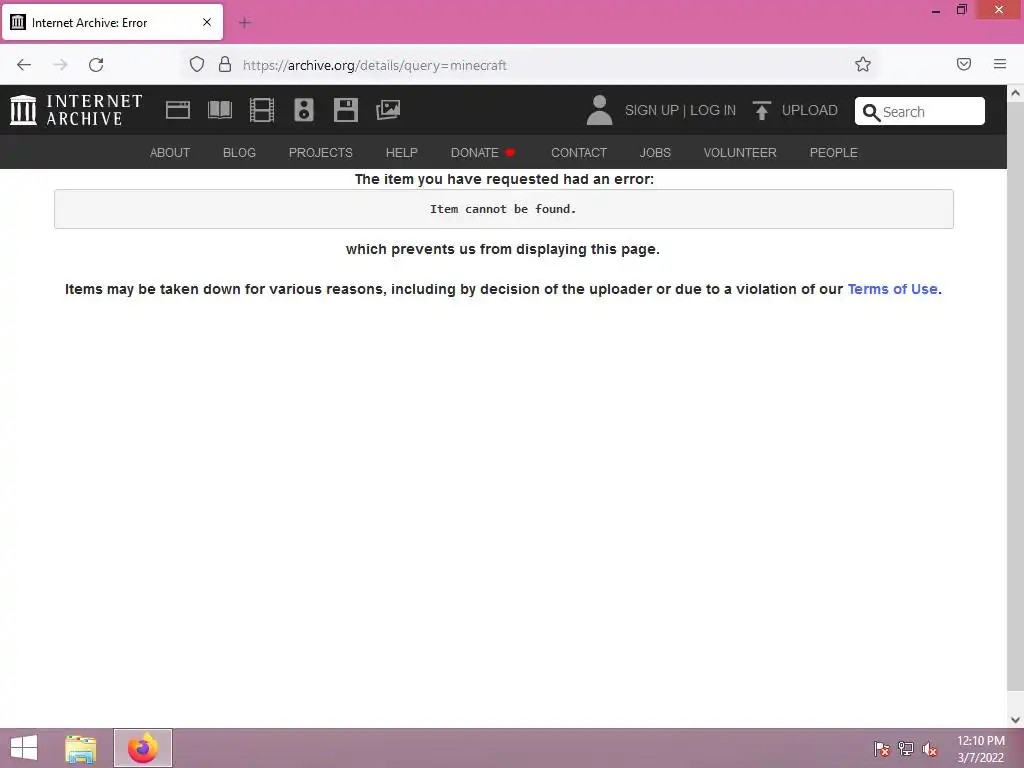This screenshot has width=1024, height=768.
Task: Open the Web (Wayback) icon
Action: point(178,110)
